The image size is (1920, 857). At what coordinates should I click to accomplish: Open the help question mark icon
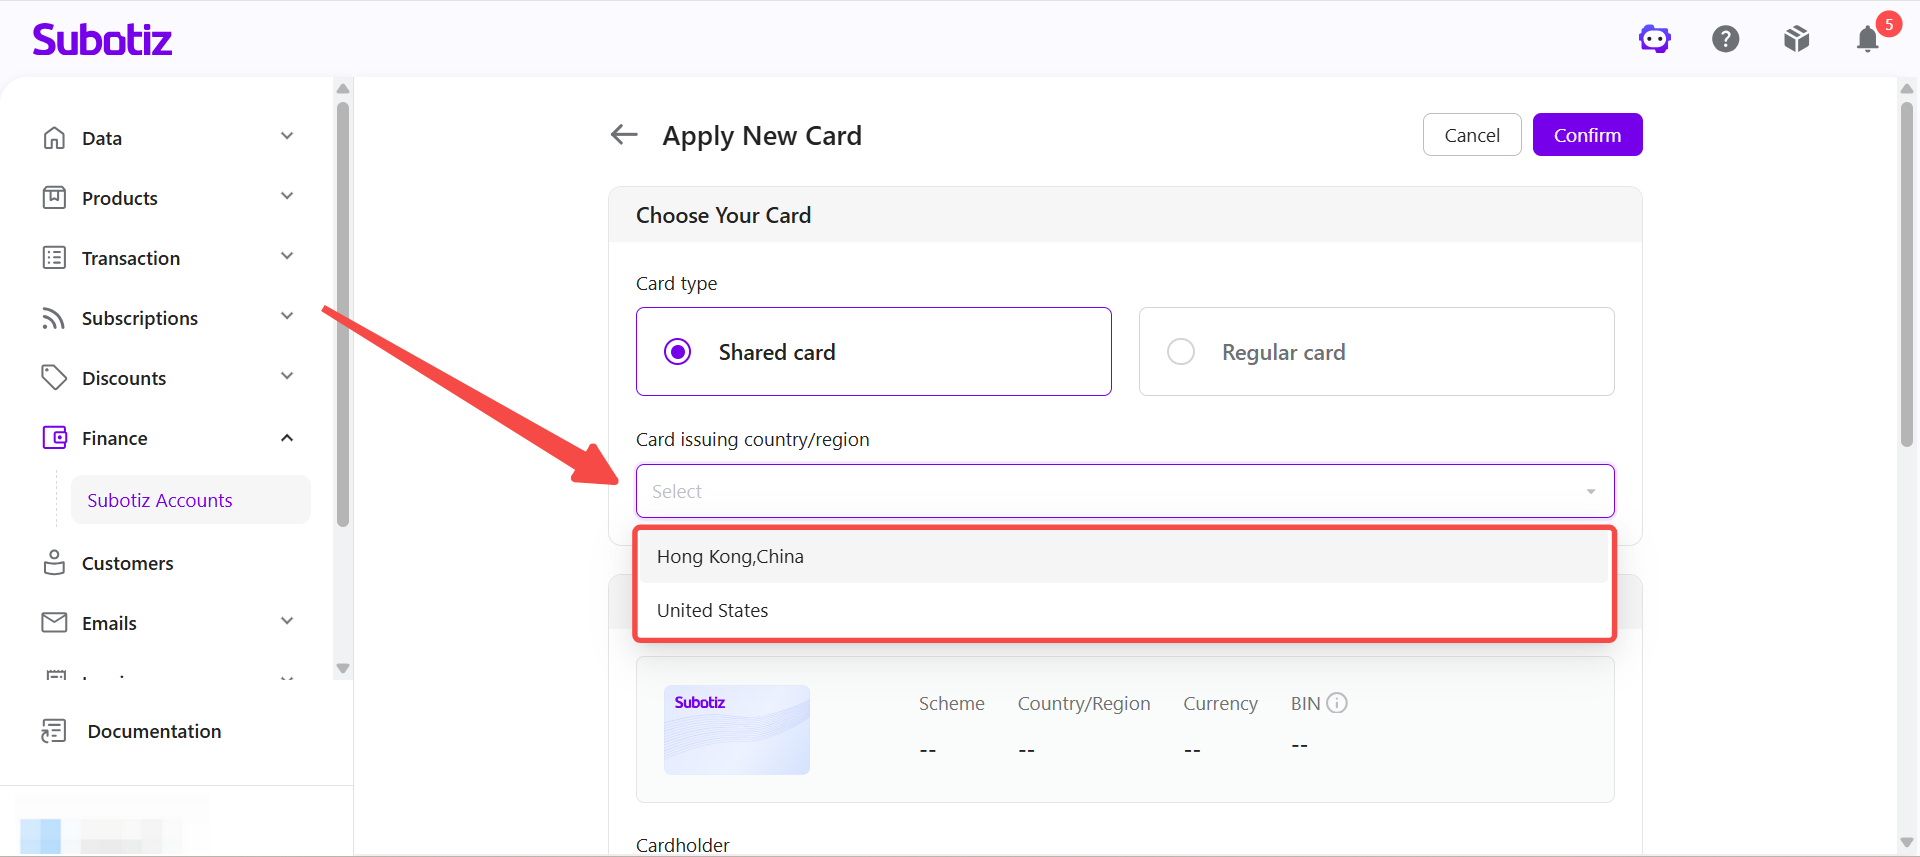coord(1726,39)
